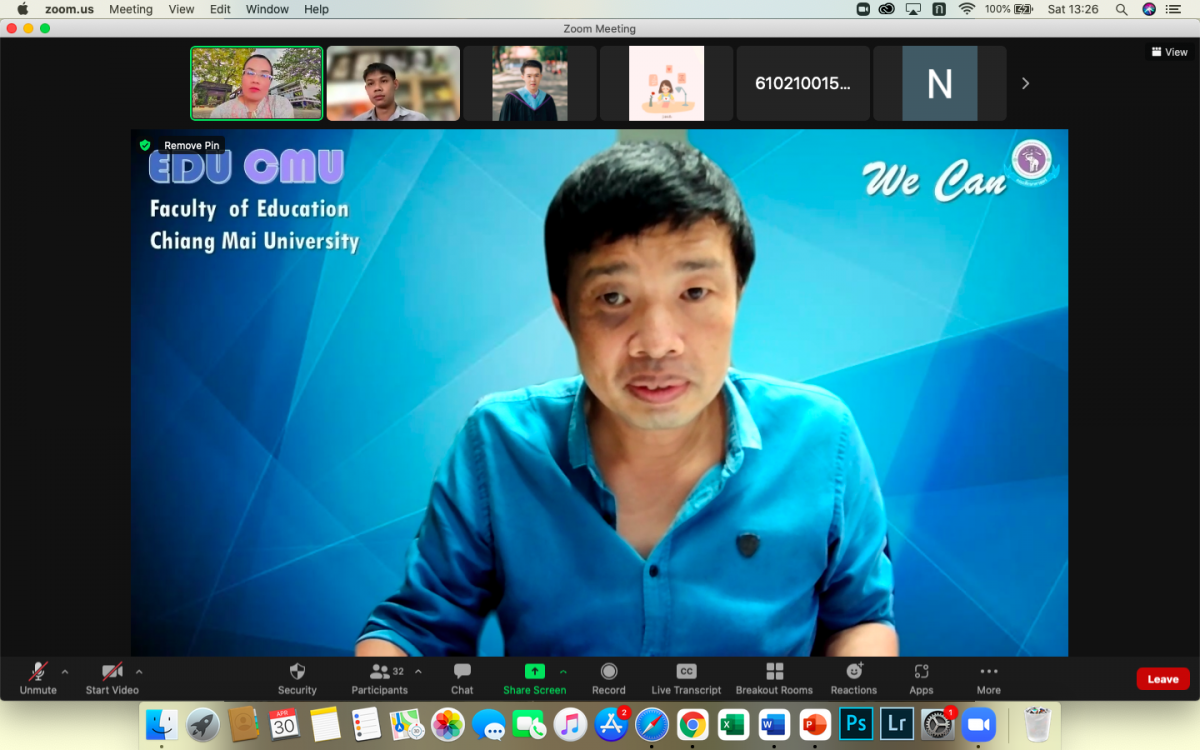This screenshot has height=750, width=1200.
Task: Open the Reactions menu
Action: tap(854, 678)
